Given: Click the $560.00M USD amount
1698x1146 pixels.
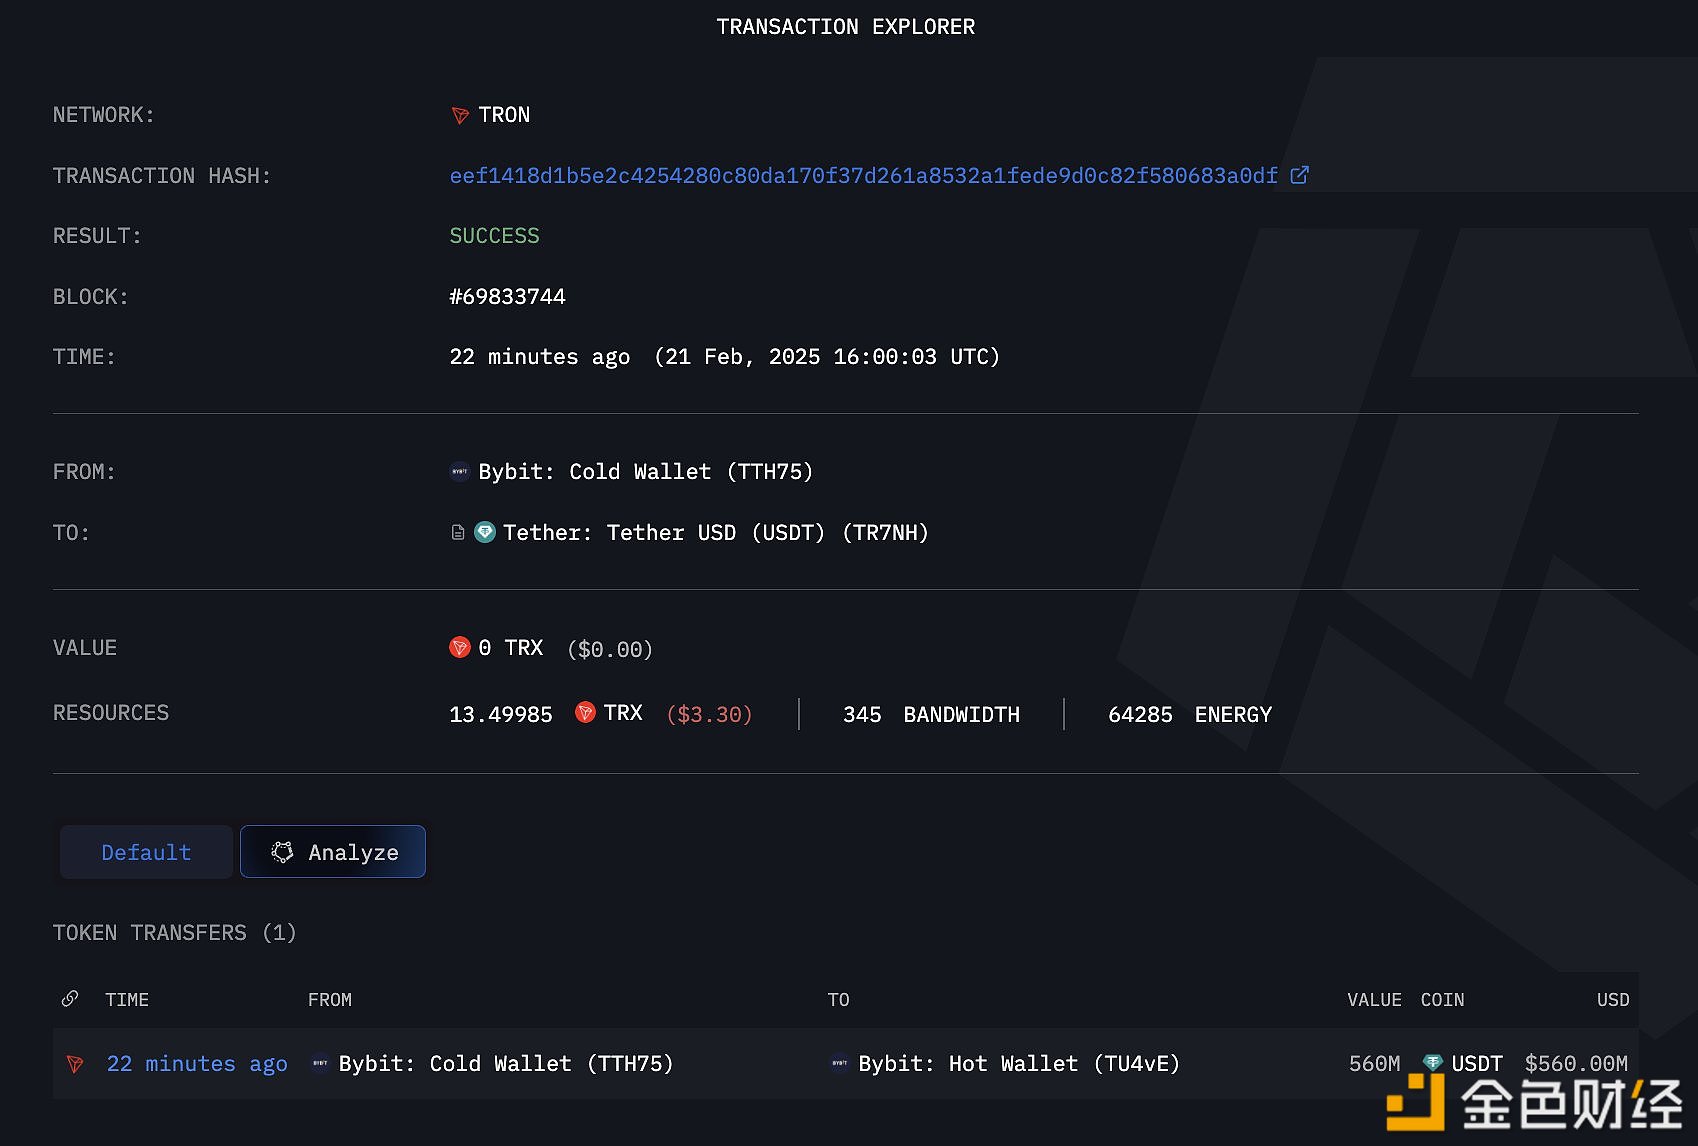Looking at the screenshot, I should (1575, 1063).
